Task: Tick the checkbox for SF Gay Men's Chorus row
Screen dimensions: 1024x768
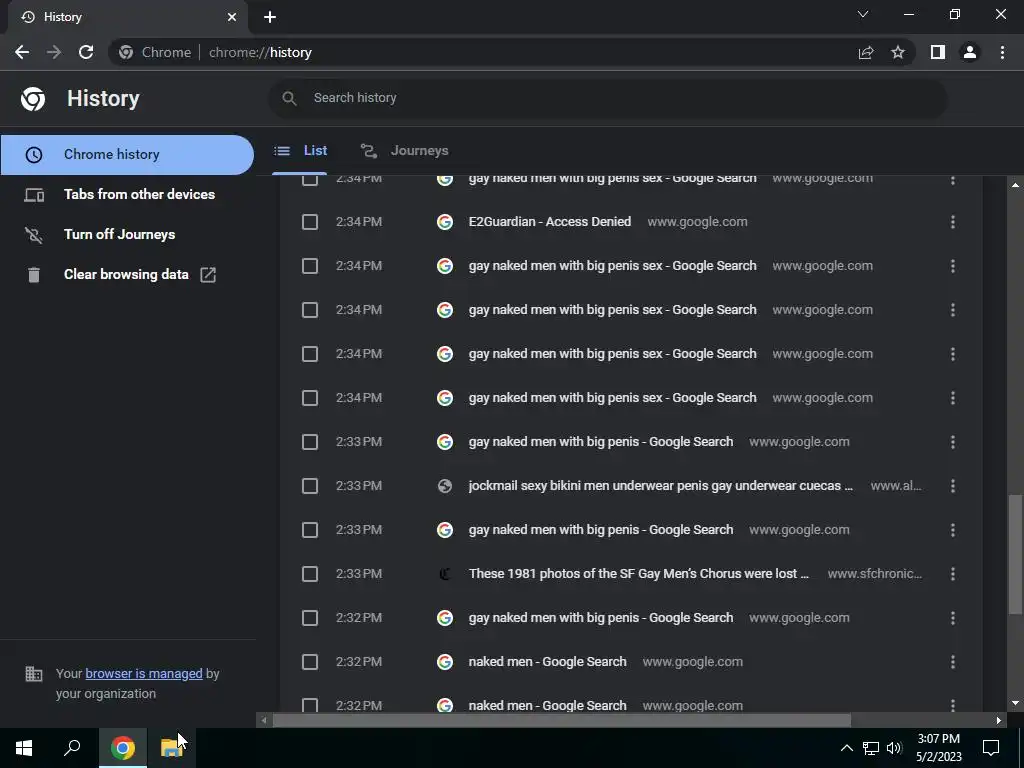Action: (310, 574)
